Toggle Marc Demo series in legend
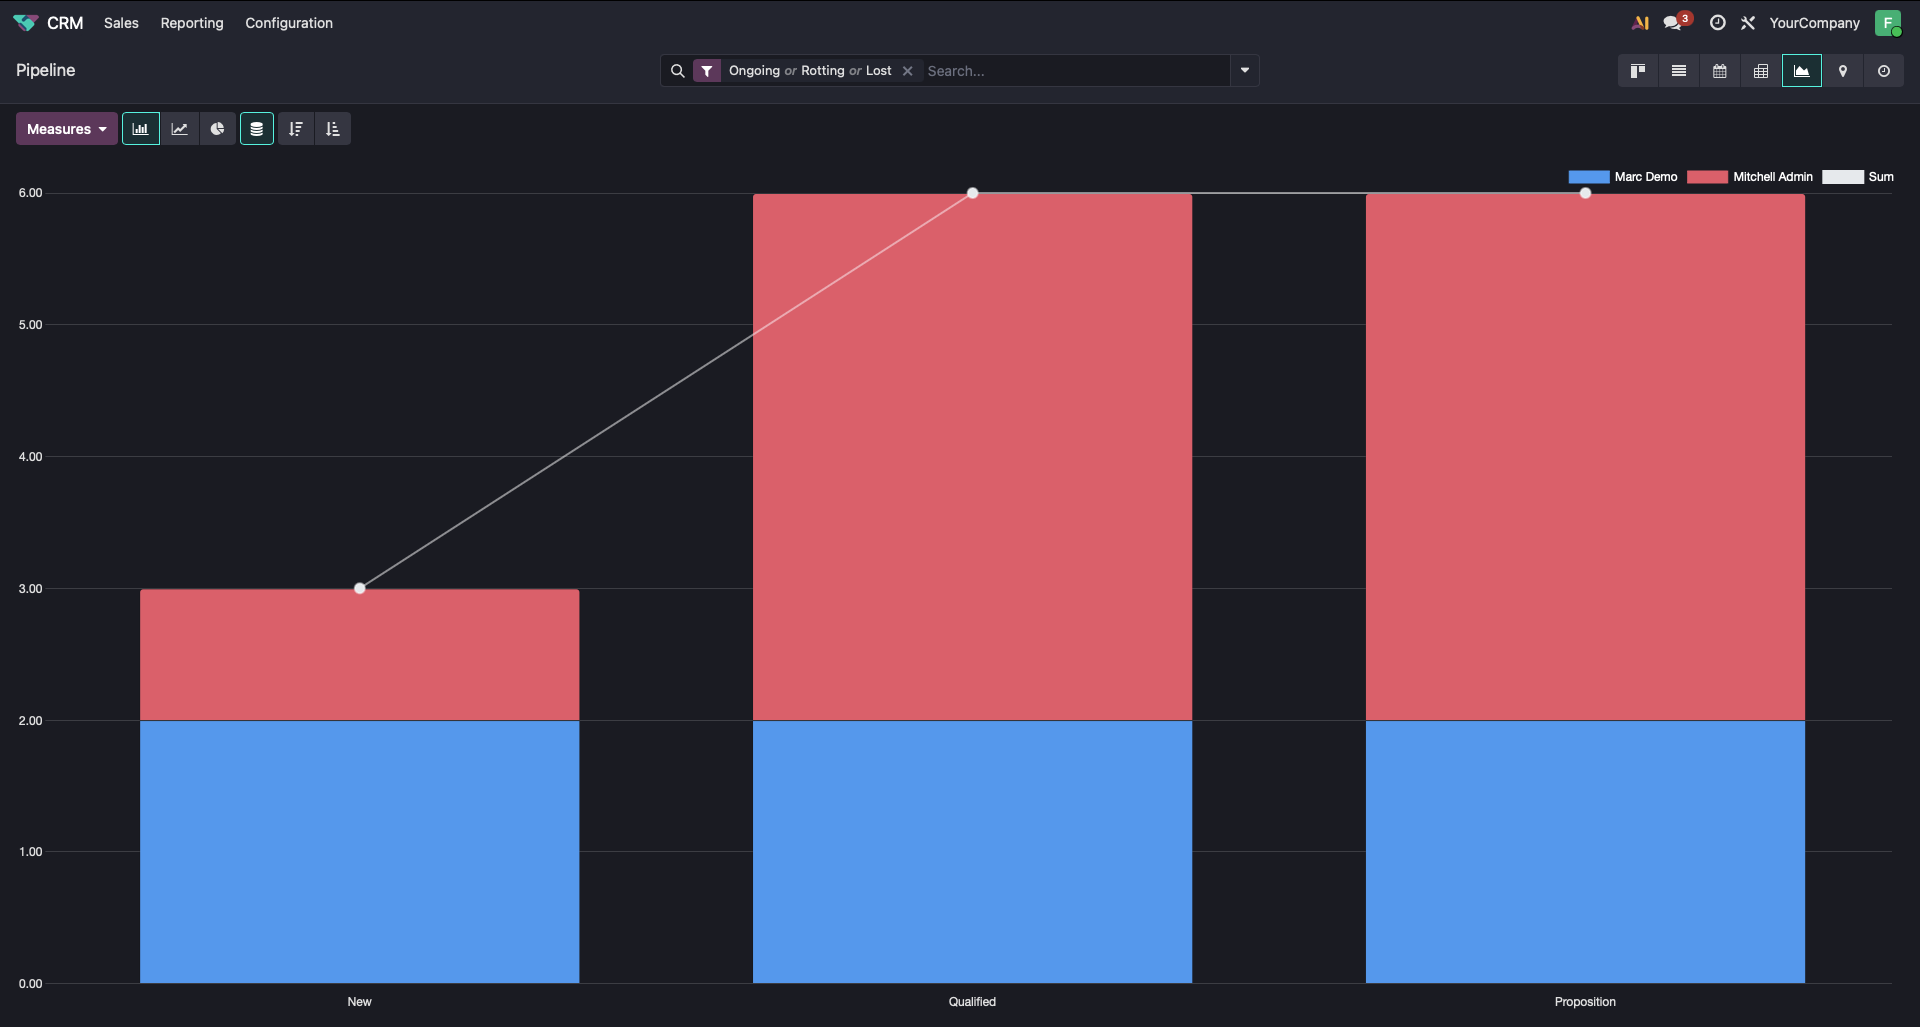 [x=1623, y=177]
